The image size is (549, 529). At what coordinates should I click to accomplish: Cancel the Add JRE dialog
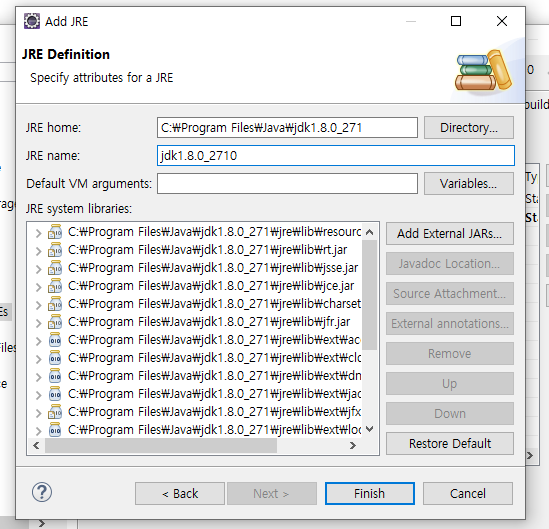pyautogui.click(x=468, y=494)
